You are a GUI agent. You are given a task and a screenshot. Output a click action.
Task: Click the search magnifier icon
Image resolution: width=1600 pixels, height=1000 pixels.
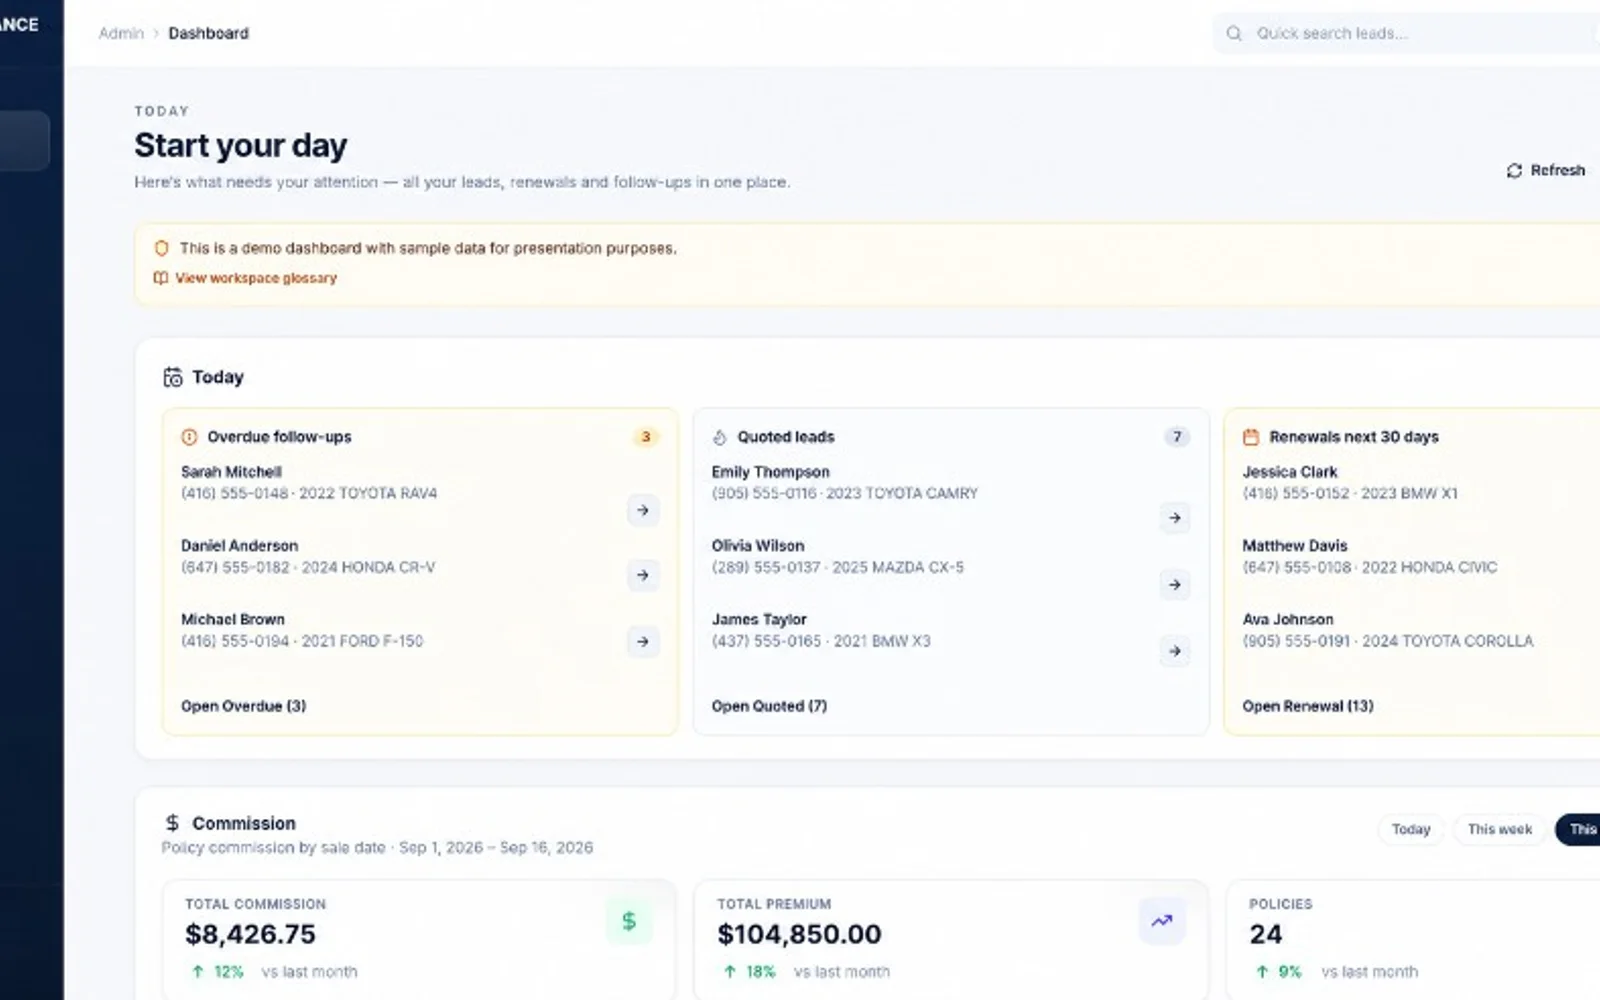(1234, 33)
